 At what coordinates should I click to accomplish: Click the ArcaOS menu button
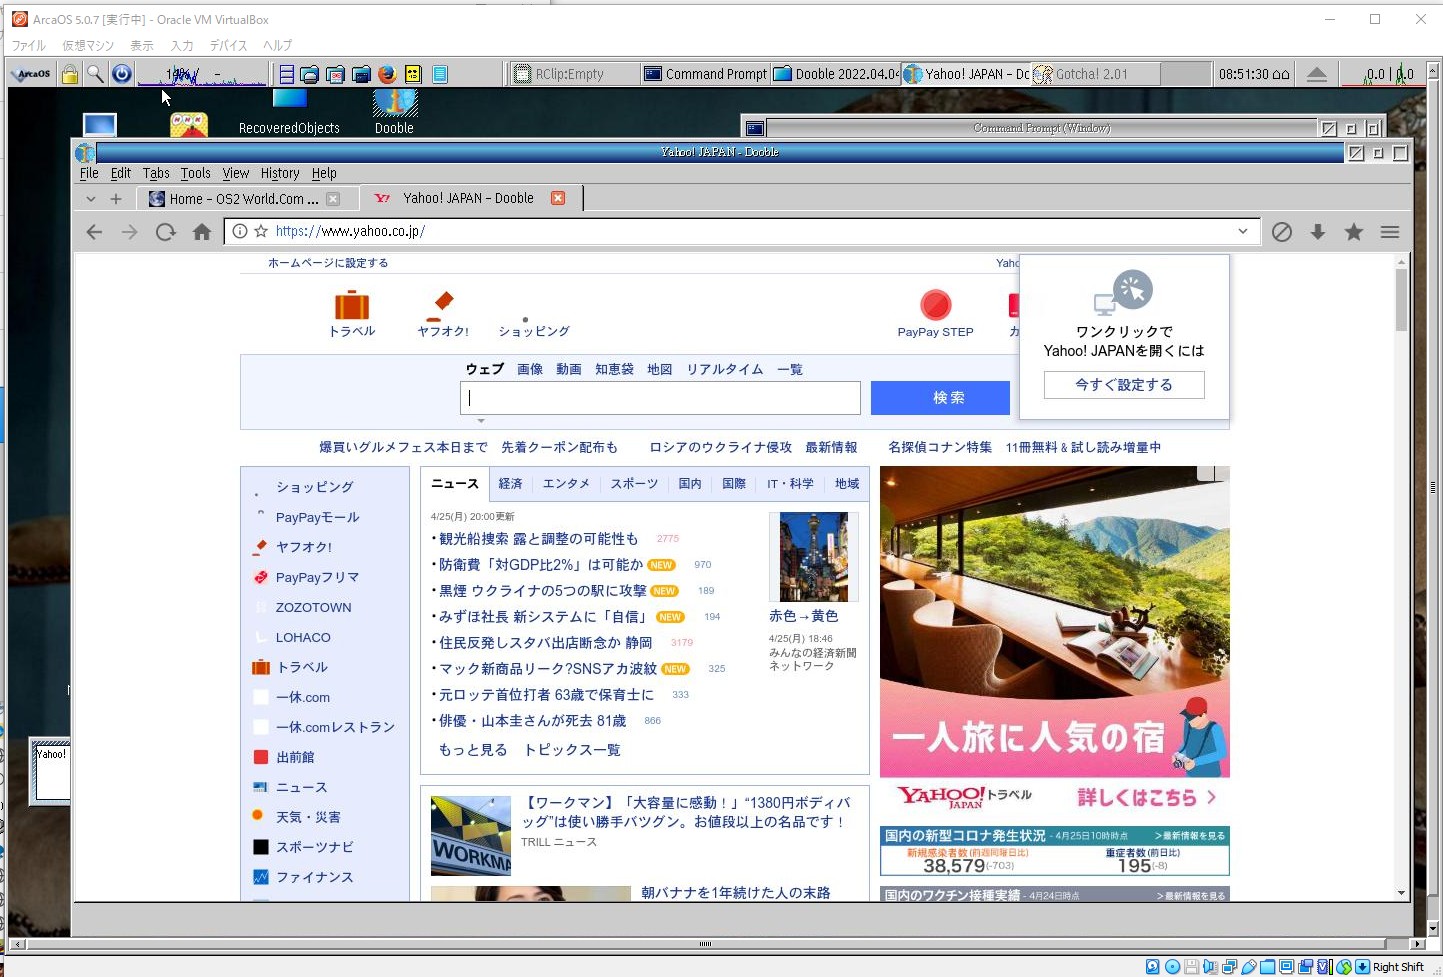click(x=30, y=74)
